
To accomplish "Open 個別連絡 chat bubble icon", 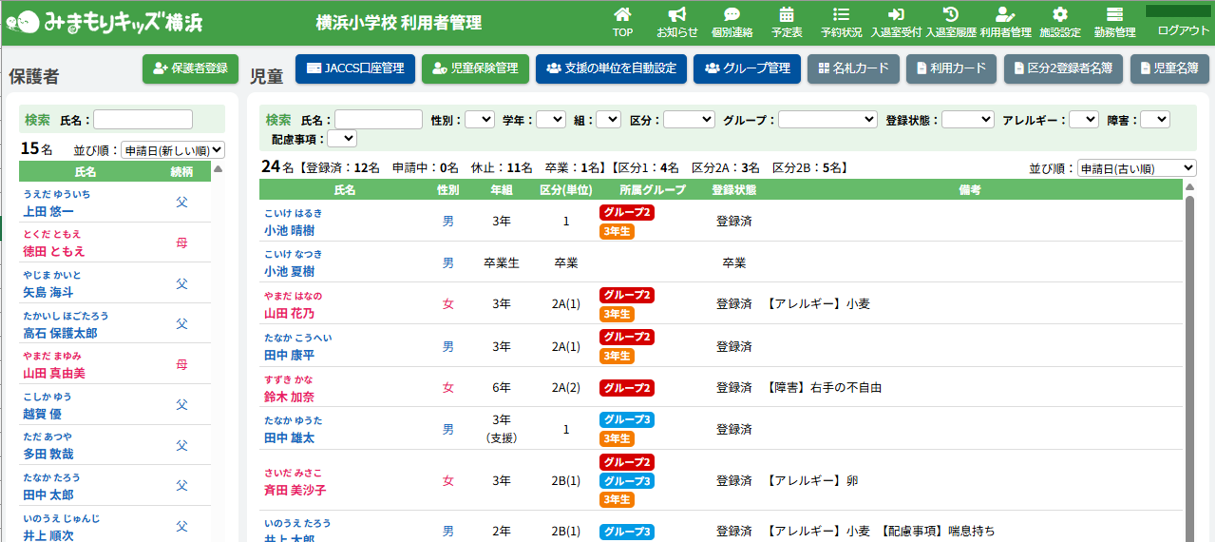I will click(x=732, y=15).
